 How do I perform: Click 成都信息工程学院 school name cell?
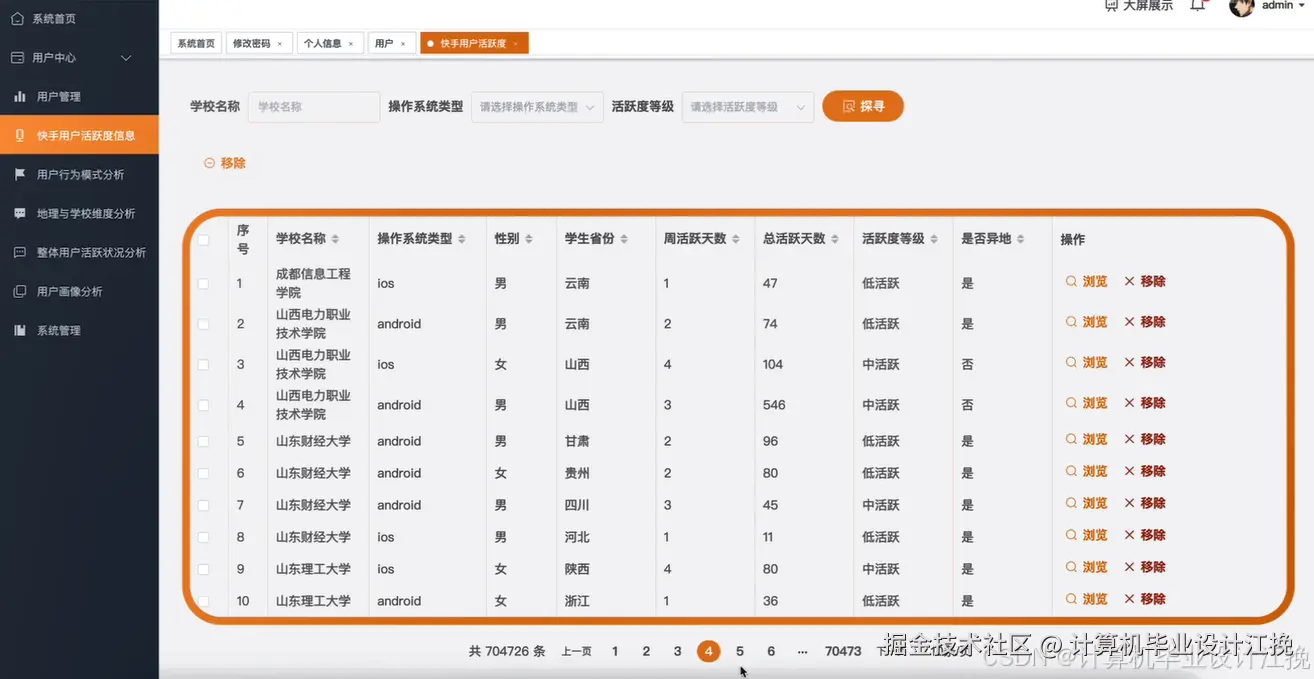(313, 283)
